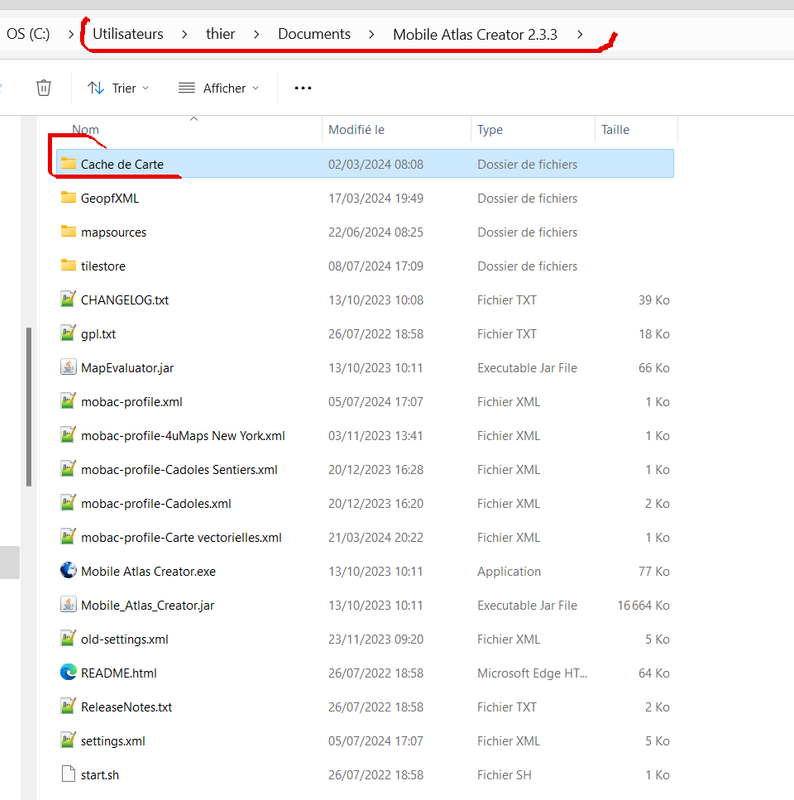Click the Mobile Atlas Creator.exe globe icon

[x=68, y=570]
